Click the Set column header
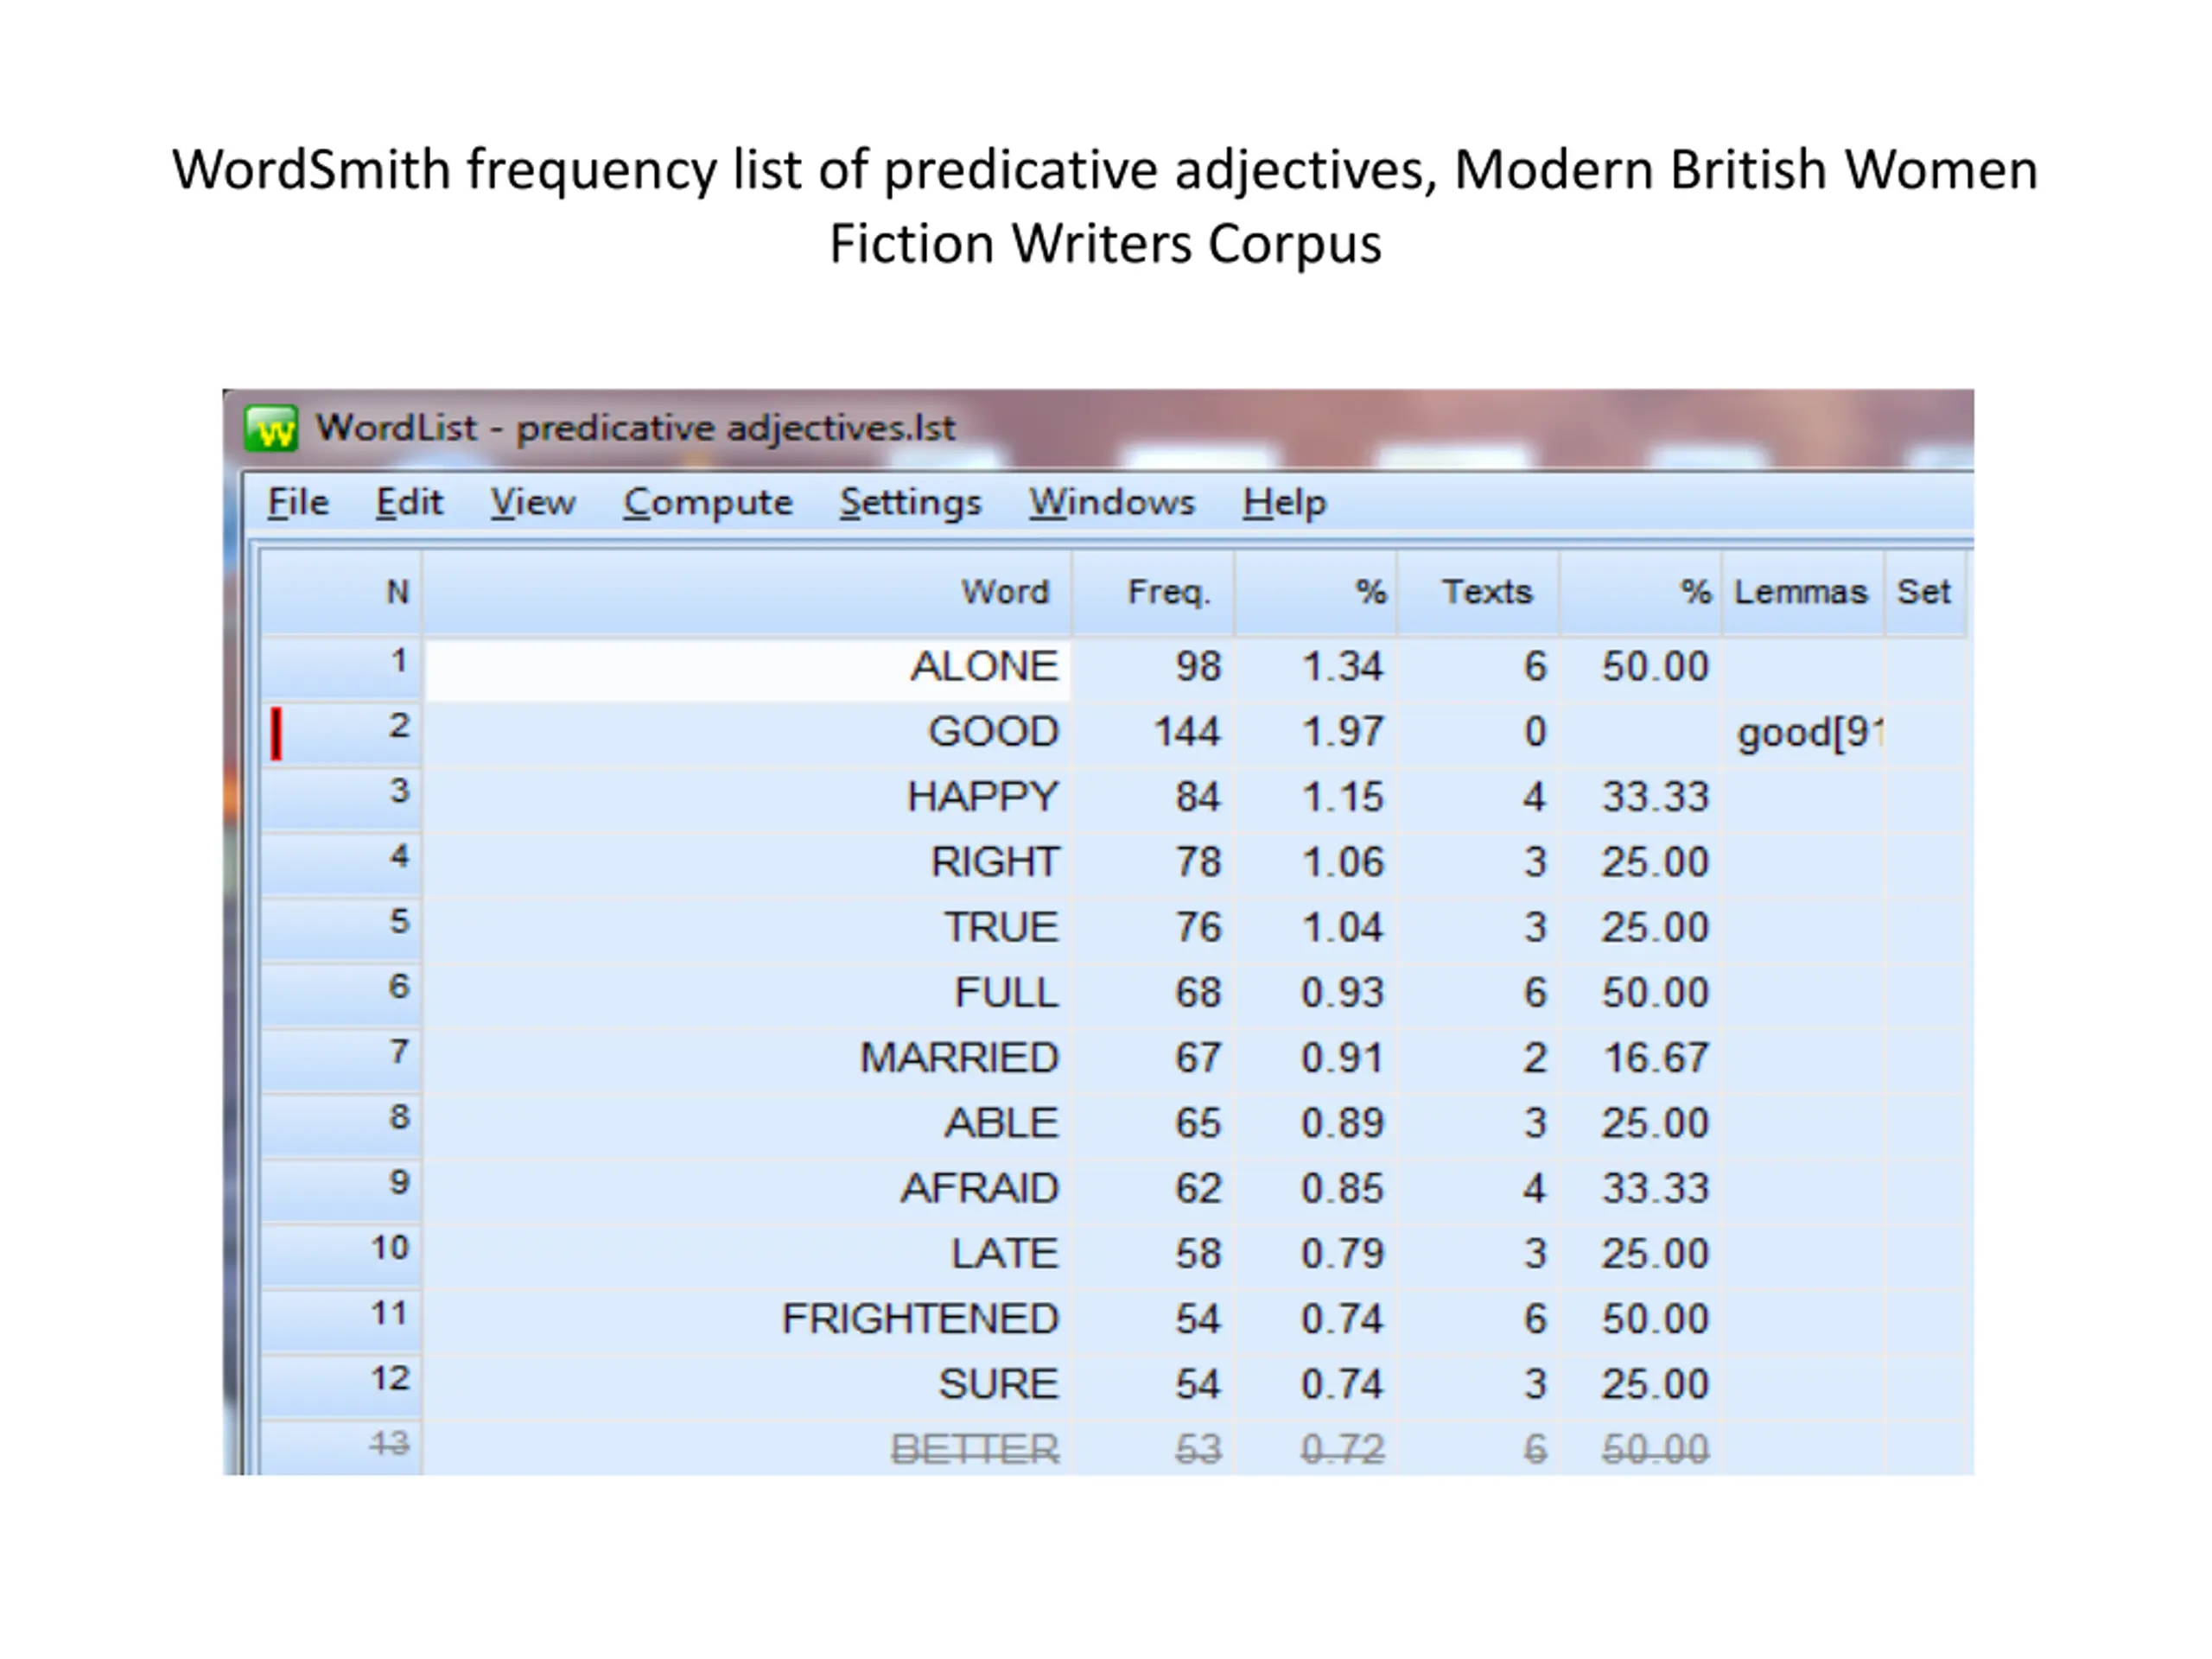Image resolution: width=2212 pixels, height=1659 pixels. click(x=1926, y=592)
